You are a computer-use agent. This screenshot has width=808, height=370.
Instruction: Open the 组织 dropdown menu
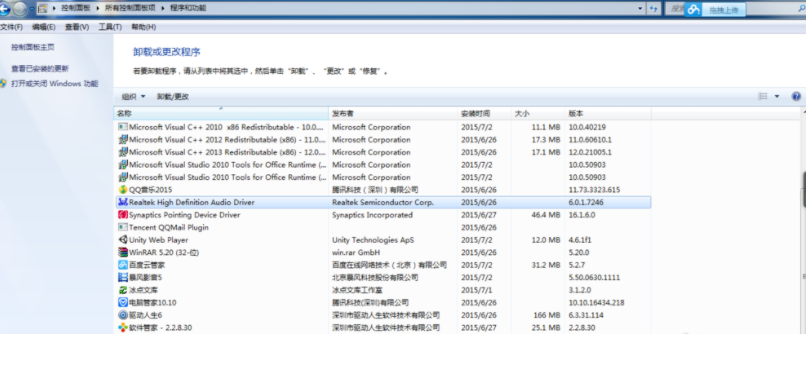click(133, 96)
